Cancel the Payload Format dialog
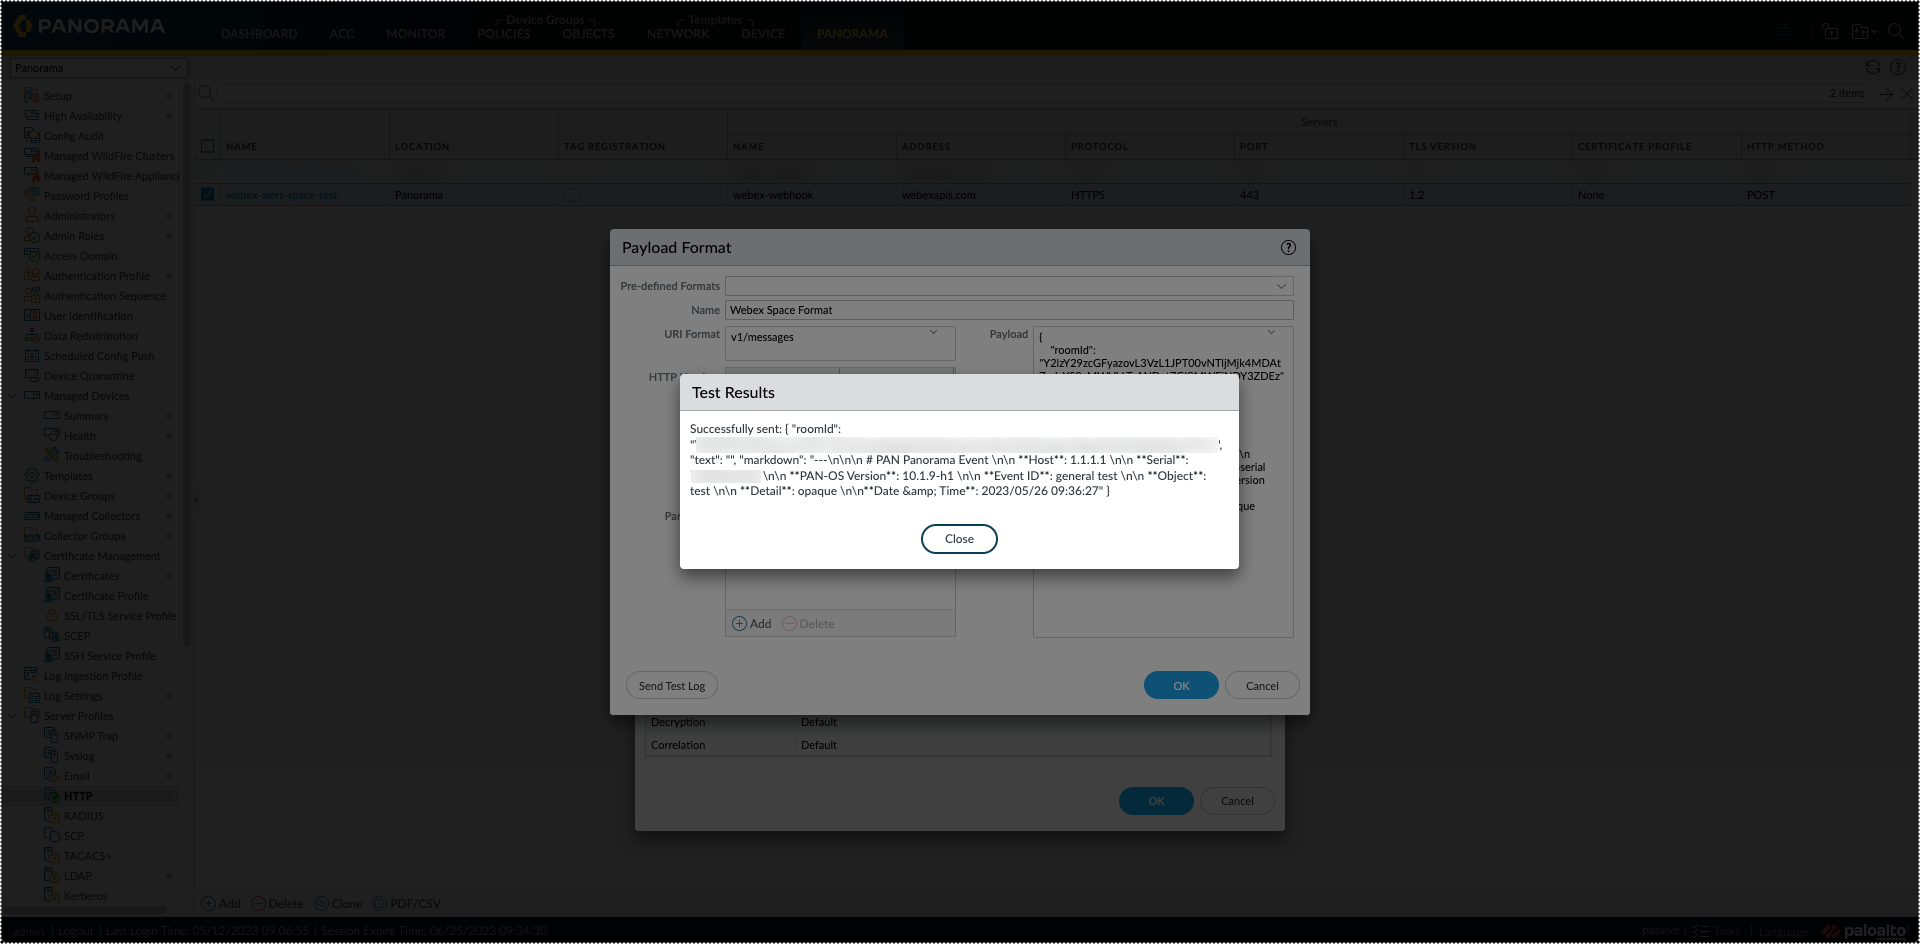 point(1262,686)
